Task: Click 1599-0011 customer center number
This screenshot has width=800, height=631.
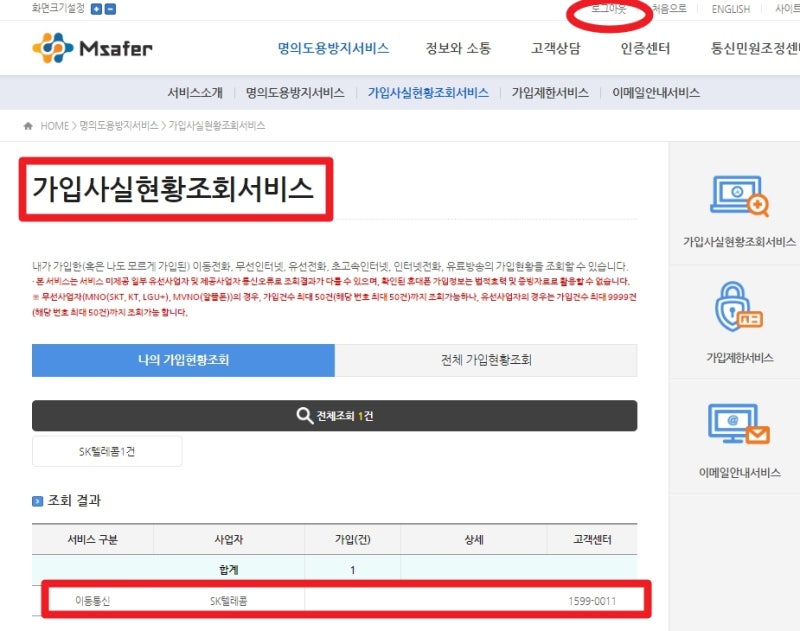Action: [x=592, y=601]
